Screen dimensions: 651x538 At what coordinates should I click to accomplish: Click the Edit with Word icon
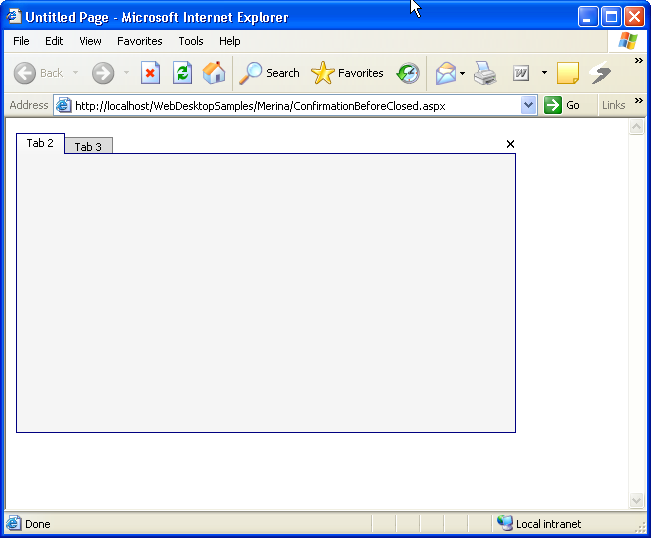pos(521,73)
